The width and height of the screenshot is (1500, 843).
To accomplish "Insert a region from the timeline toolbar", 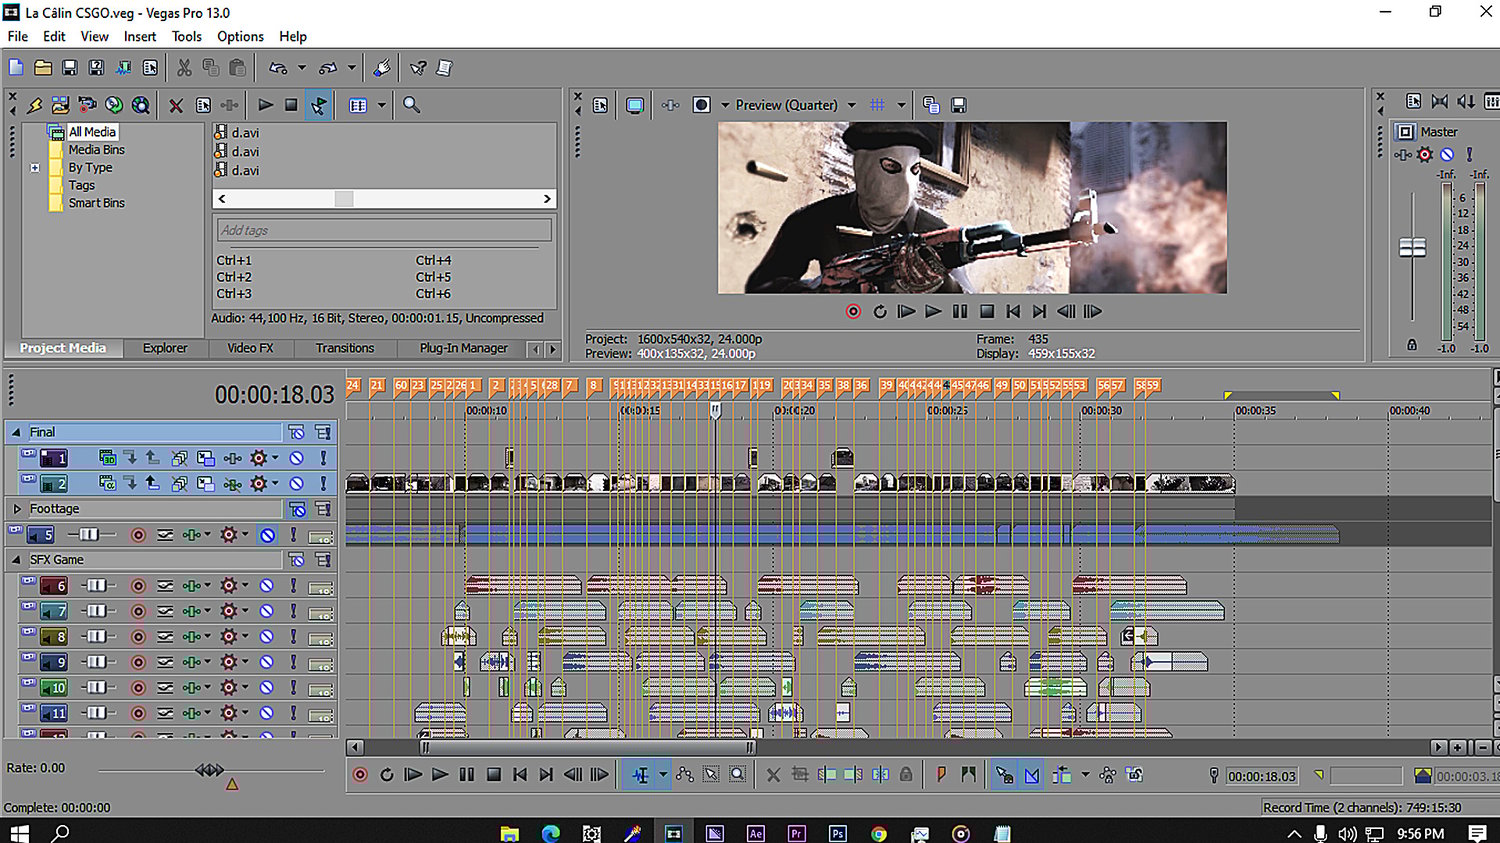I will click(x=968, y=775).
